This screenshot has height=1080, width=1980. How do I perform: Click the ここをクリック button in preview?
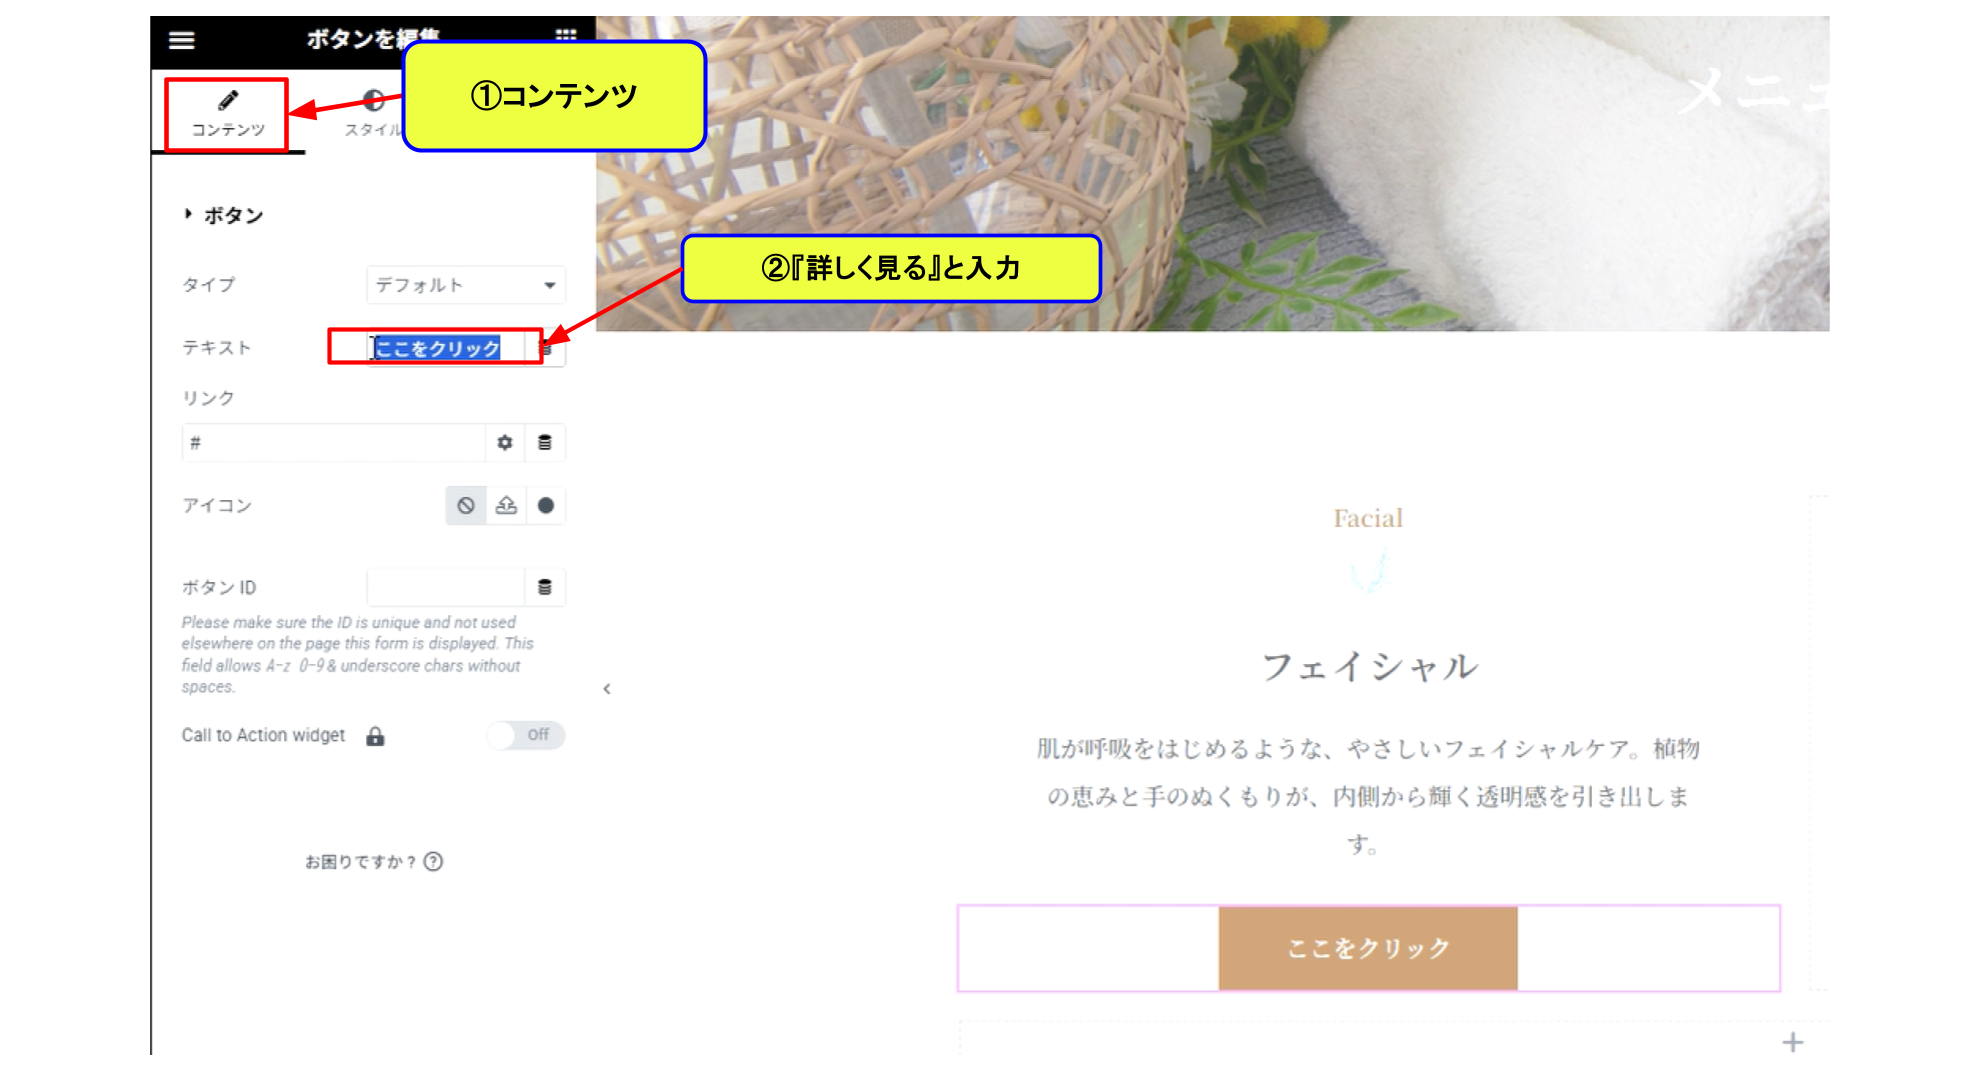[x=1368, y=948]
